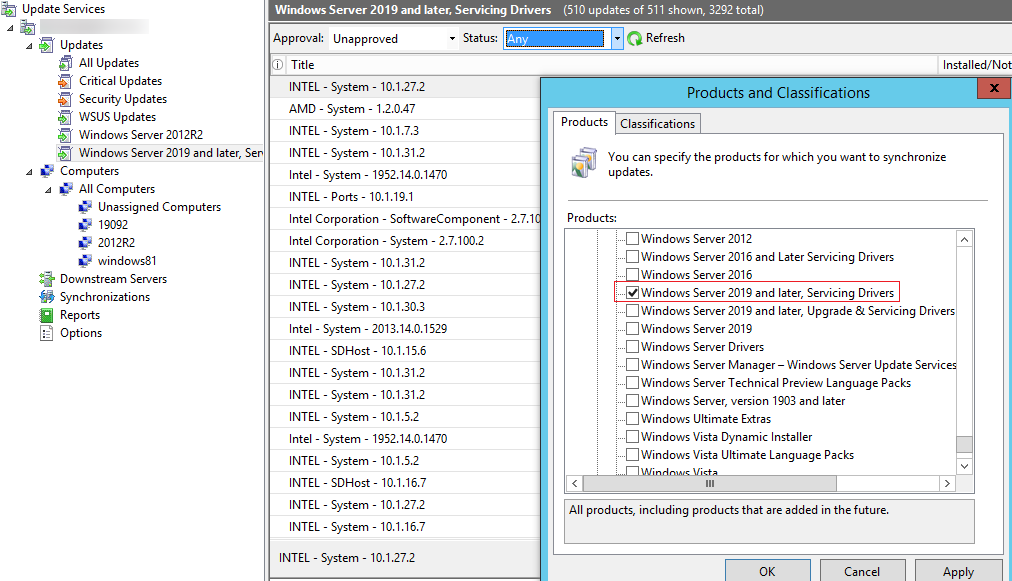The width and height of the screenshot is (1012, 581).
Task: Click the Critical Updates view icon
Action: coord(65,81)
